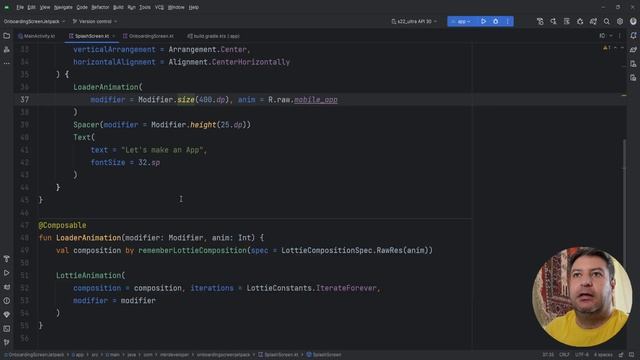Open Running Devices panel in right sidebar

(x=633, y=78)
